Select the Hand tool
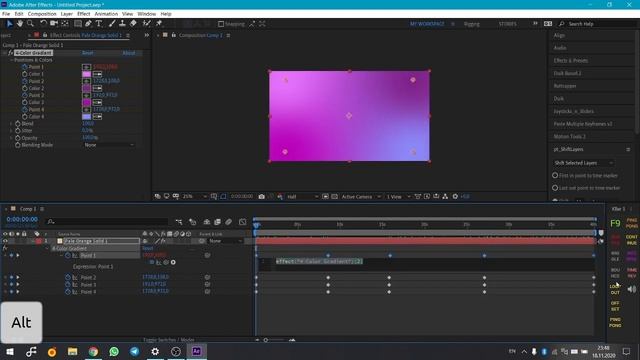Screen dimensions: 640x360 tap(20, 24)
